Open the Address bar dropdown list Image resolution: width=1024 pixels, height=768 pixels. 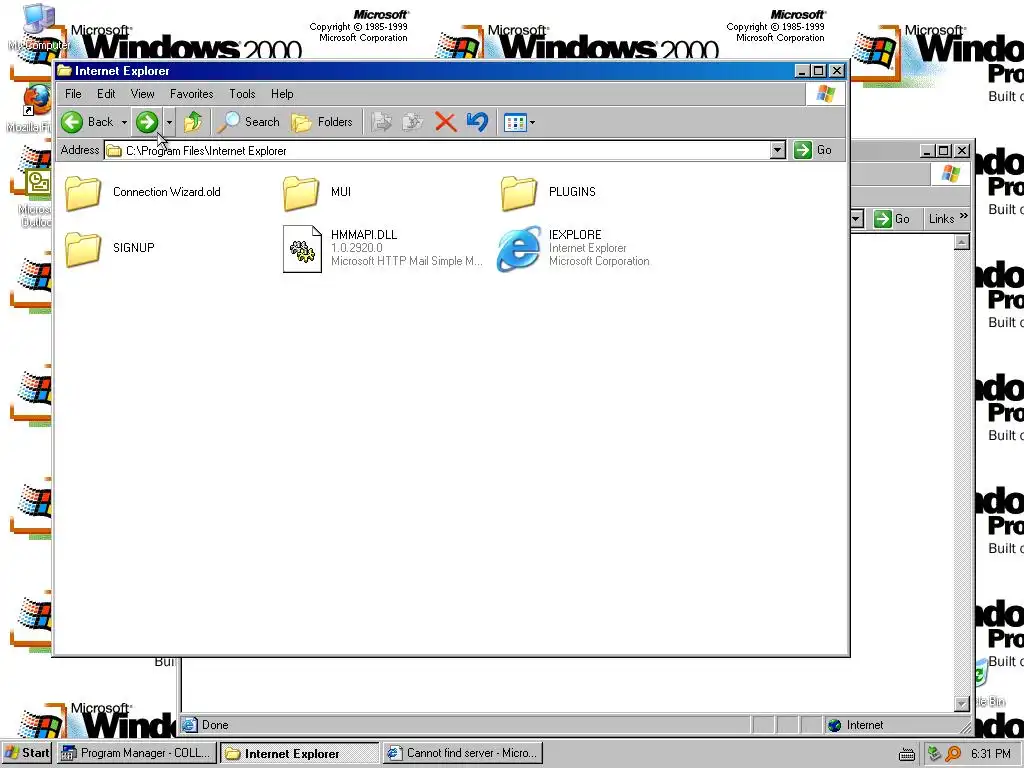point(777,150)
